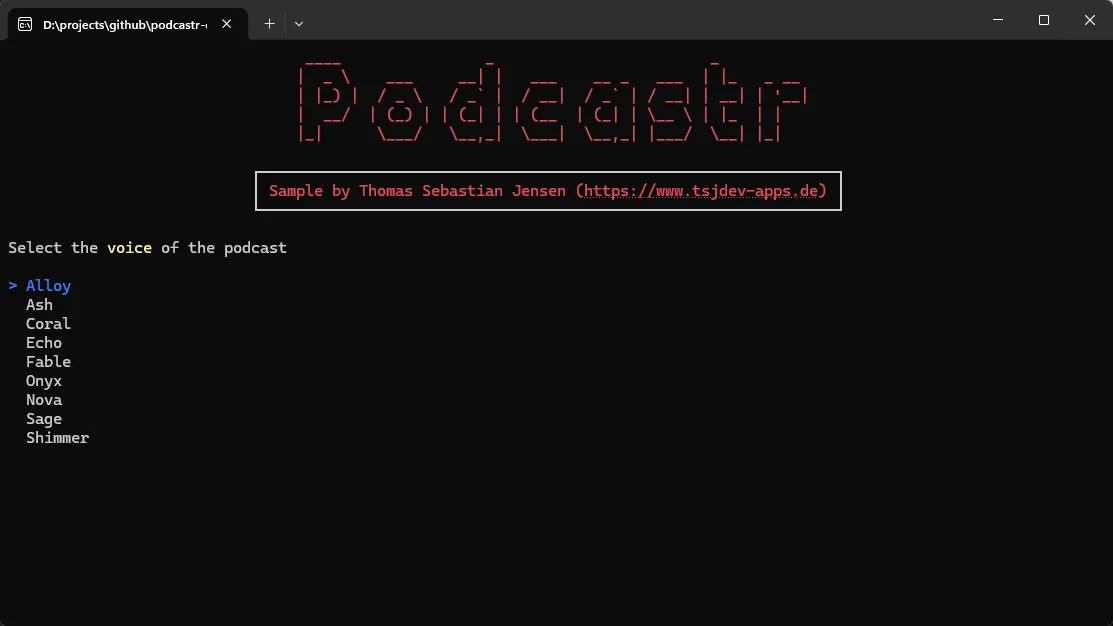Pick Fable from the voice list
1113x626 pixels.
[x=48, y=362]
